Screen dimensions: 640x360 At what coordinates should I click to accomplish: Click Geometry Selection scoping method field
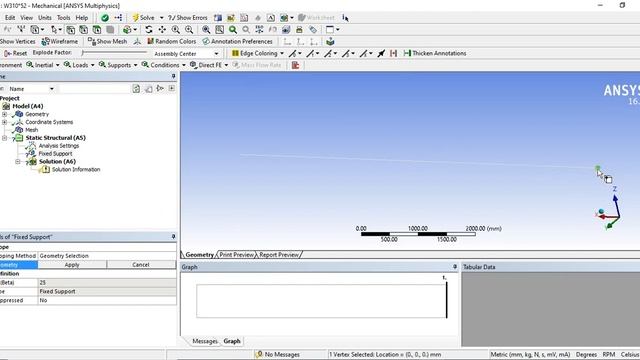click(x=107, y=256)
